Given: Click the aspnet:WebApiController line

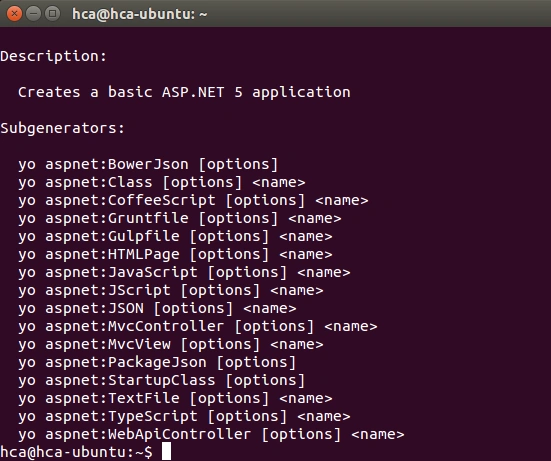Looking at the screenshot, I should click(211, 434).
